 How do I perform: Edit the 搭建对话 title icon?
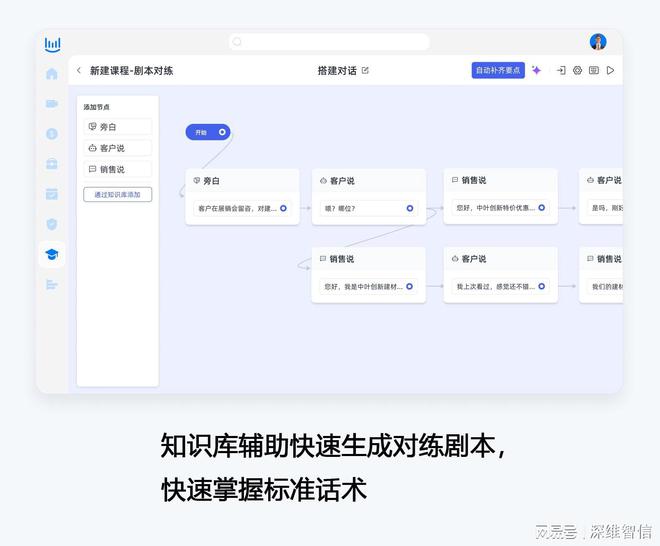pyautogui.click(x=365, y=70)
